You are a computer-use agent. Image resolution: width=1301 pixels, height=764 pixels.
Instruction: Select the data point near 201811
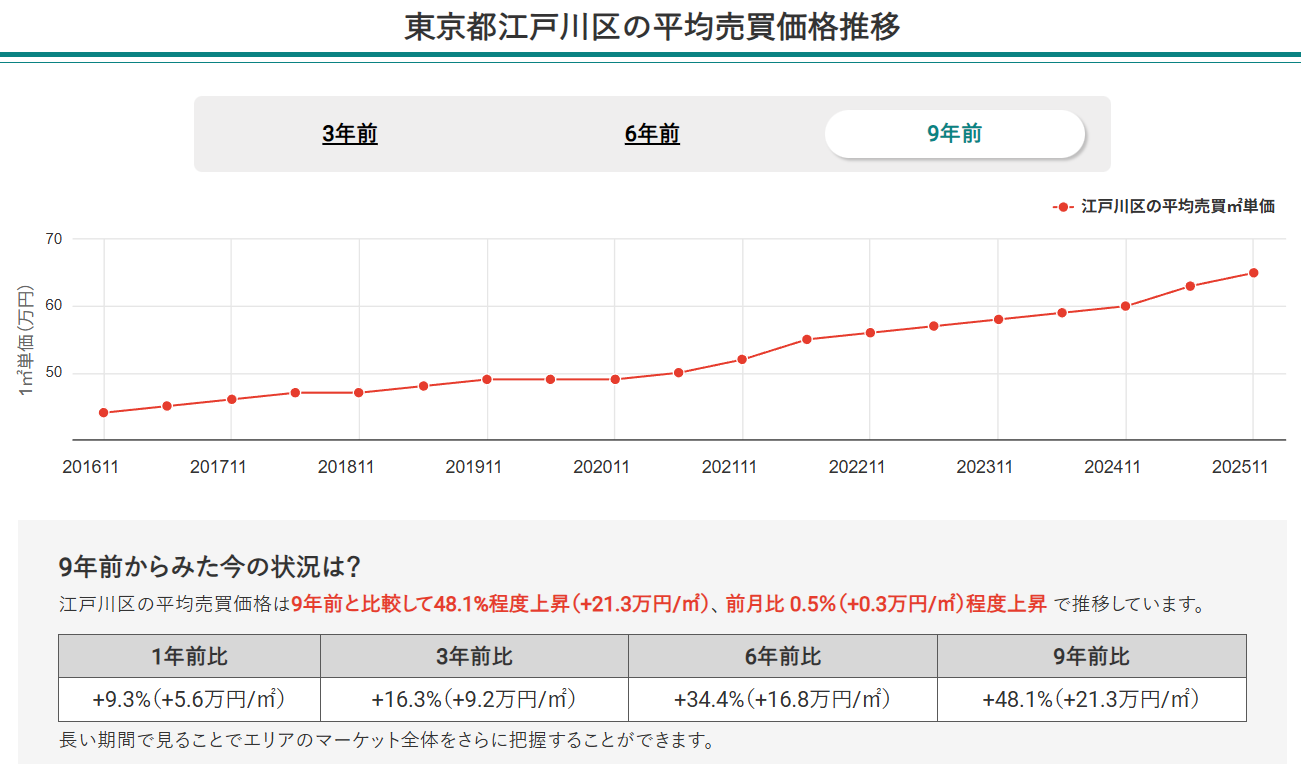tap(359, 393)
